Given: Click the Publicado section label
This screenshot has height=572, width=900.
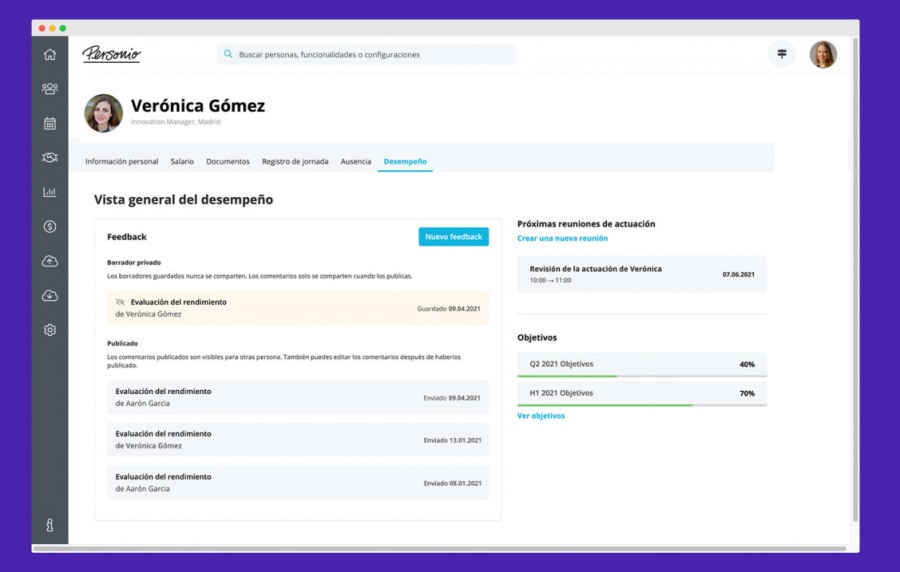Looking at the screenshot, I should tap(122, 344).
